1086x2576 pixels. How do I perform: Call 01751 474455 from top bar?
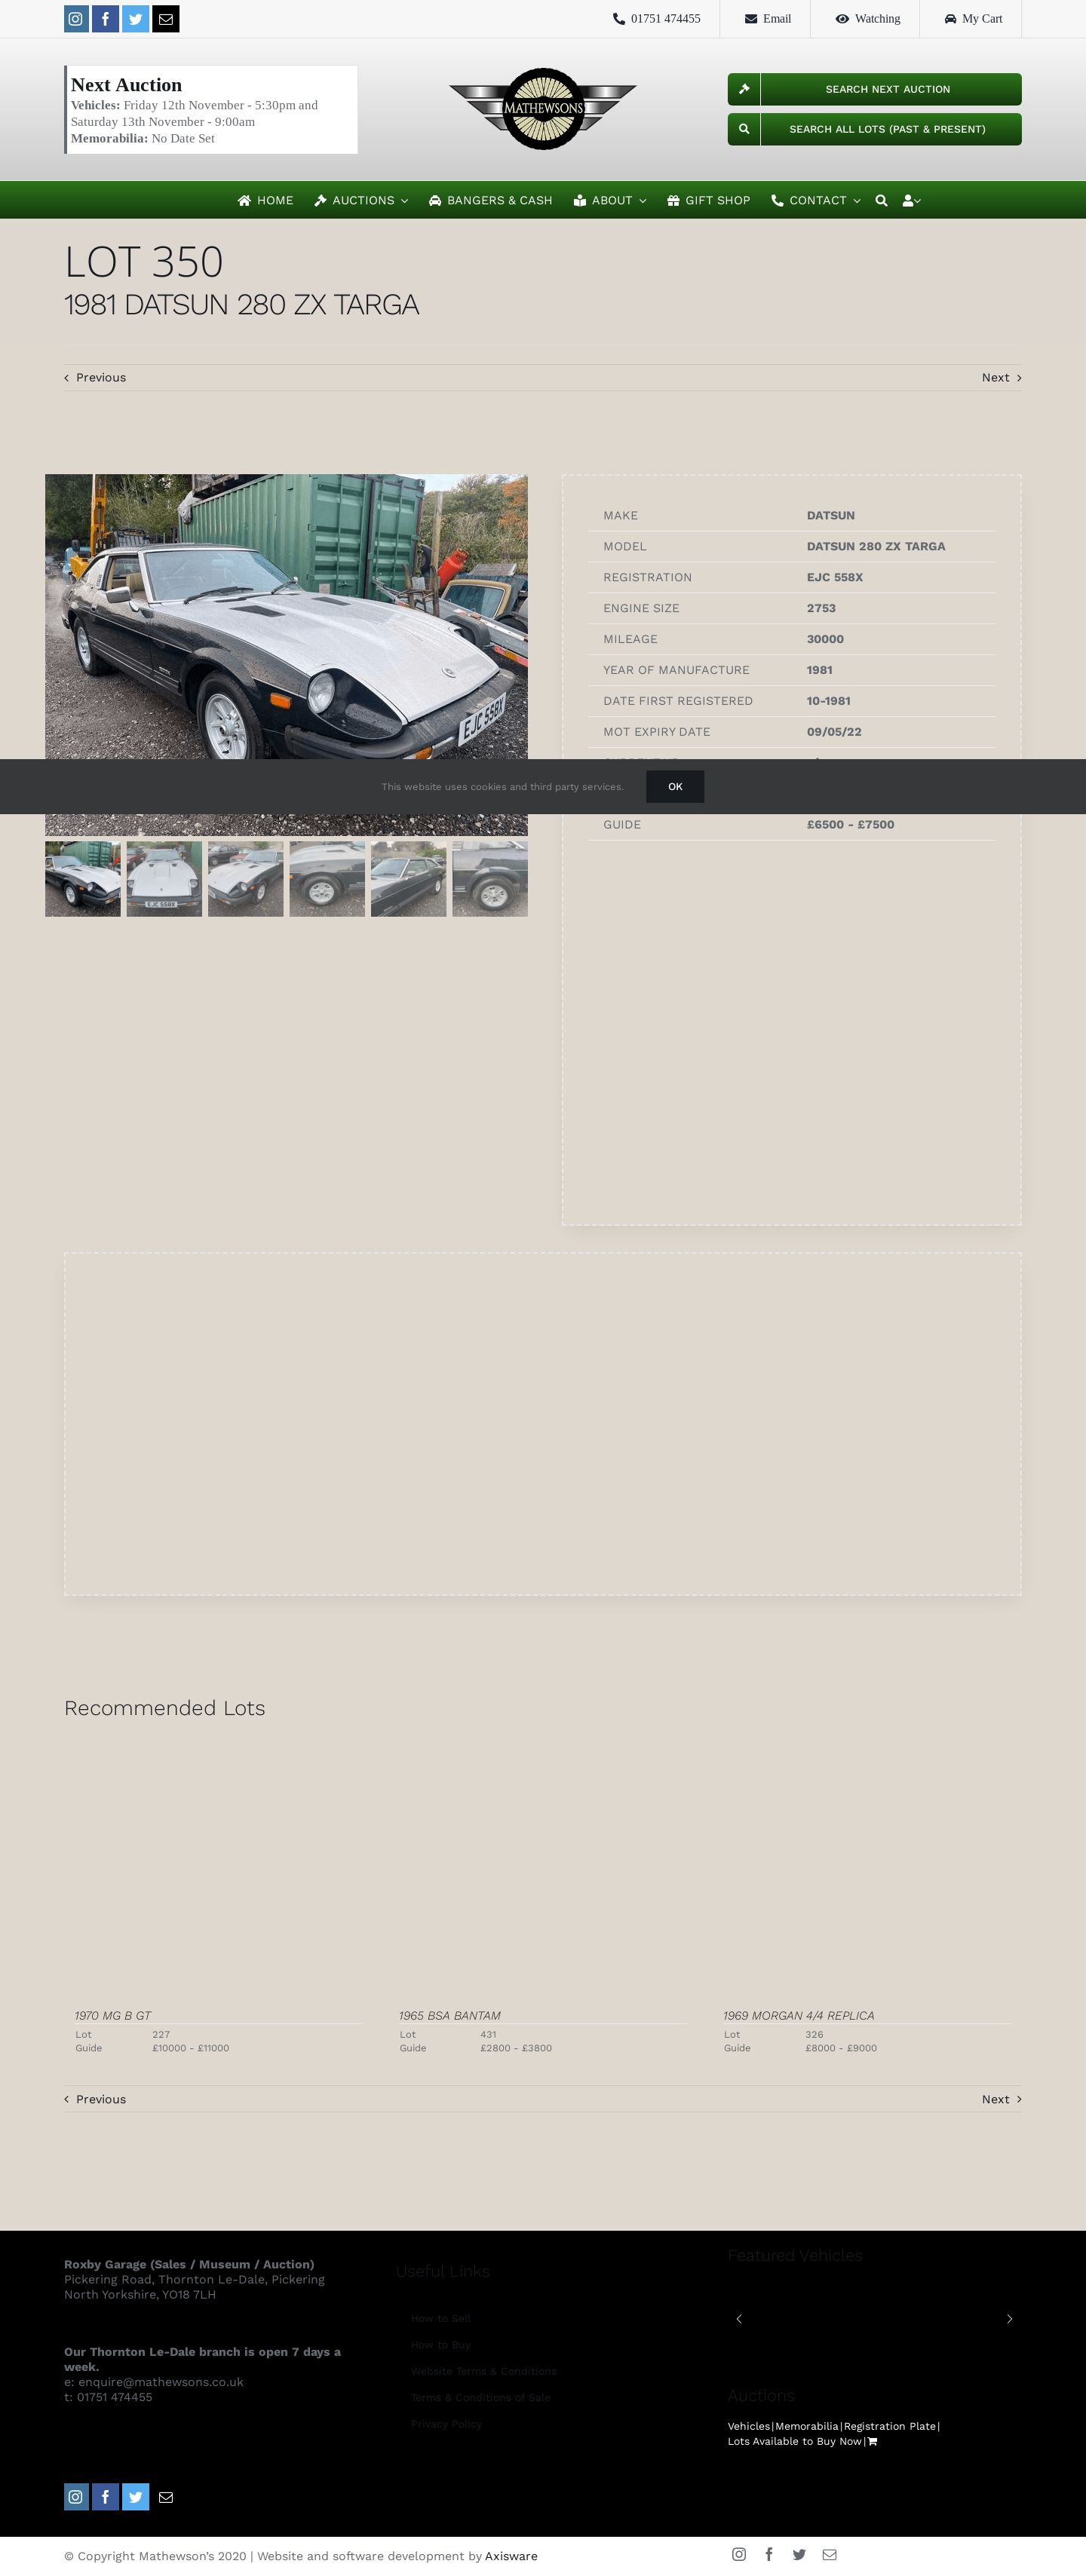point(656,19)
